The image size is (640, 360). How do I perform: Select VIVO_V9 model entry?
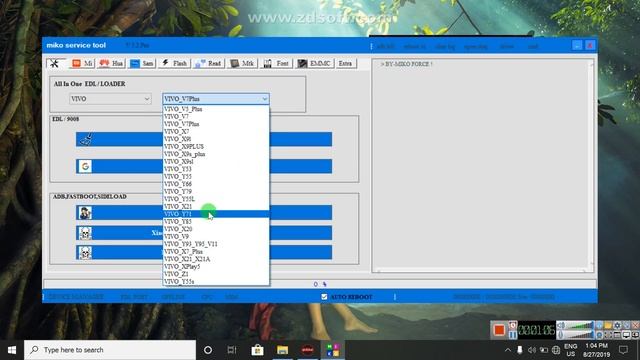click(216, 236)
